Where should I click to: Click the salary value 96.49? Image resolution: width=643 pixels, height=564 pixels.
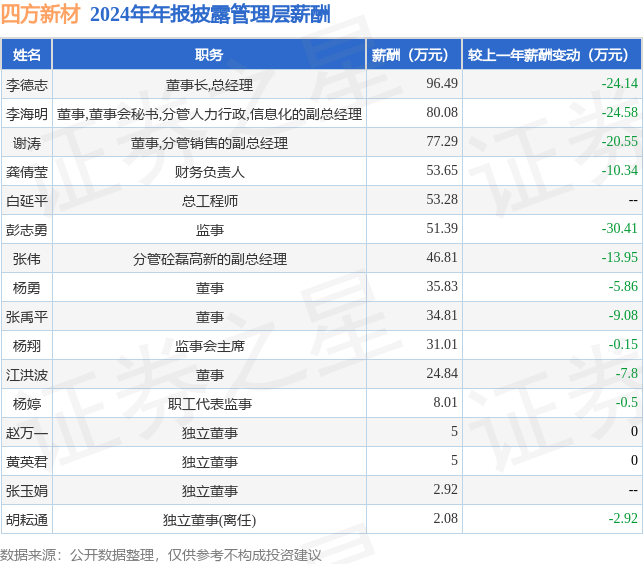point(442,83)
